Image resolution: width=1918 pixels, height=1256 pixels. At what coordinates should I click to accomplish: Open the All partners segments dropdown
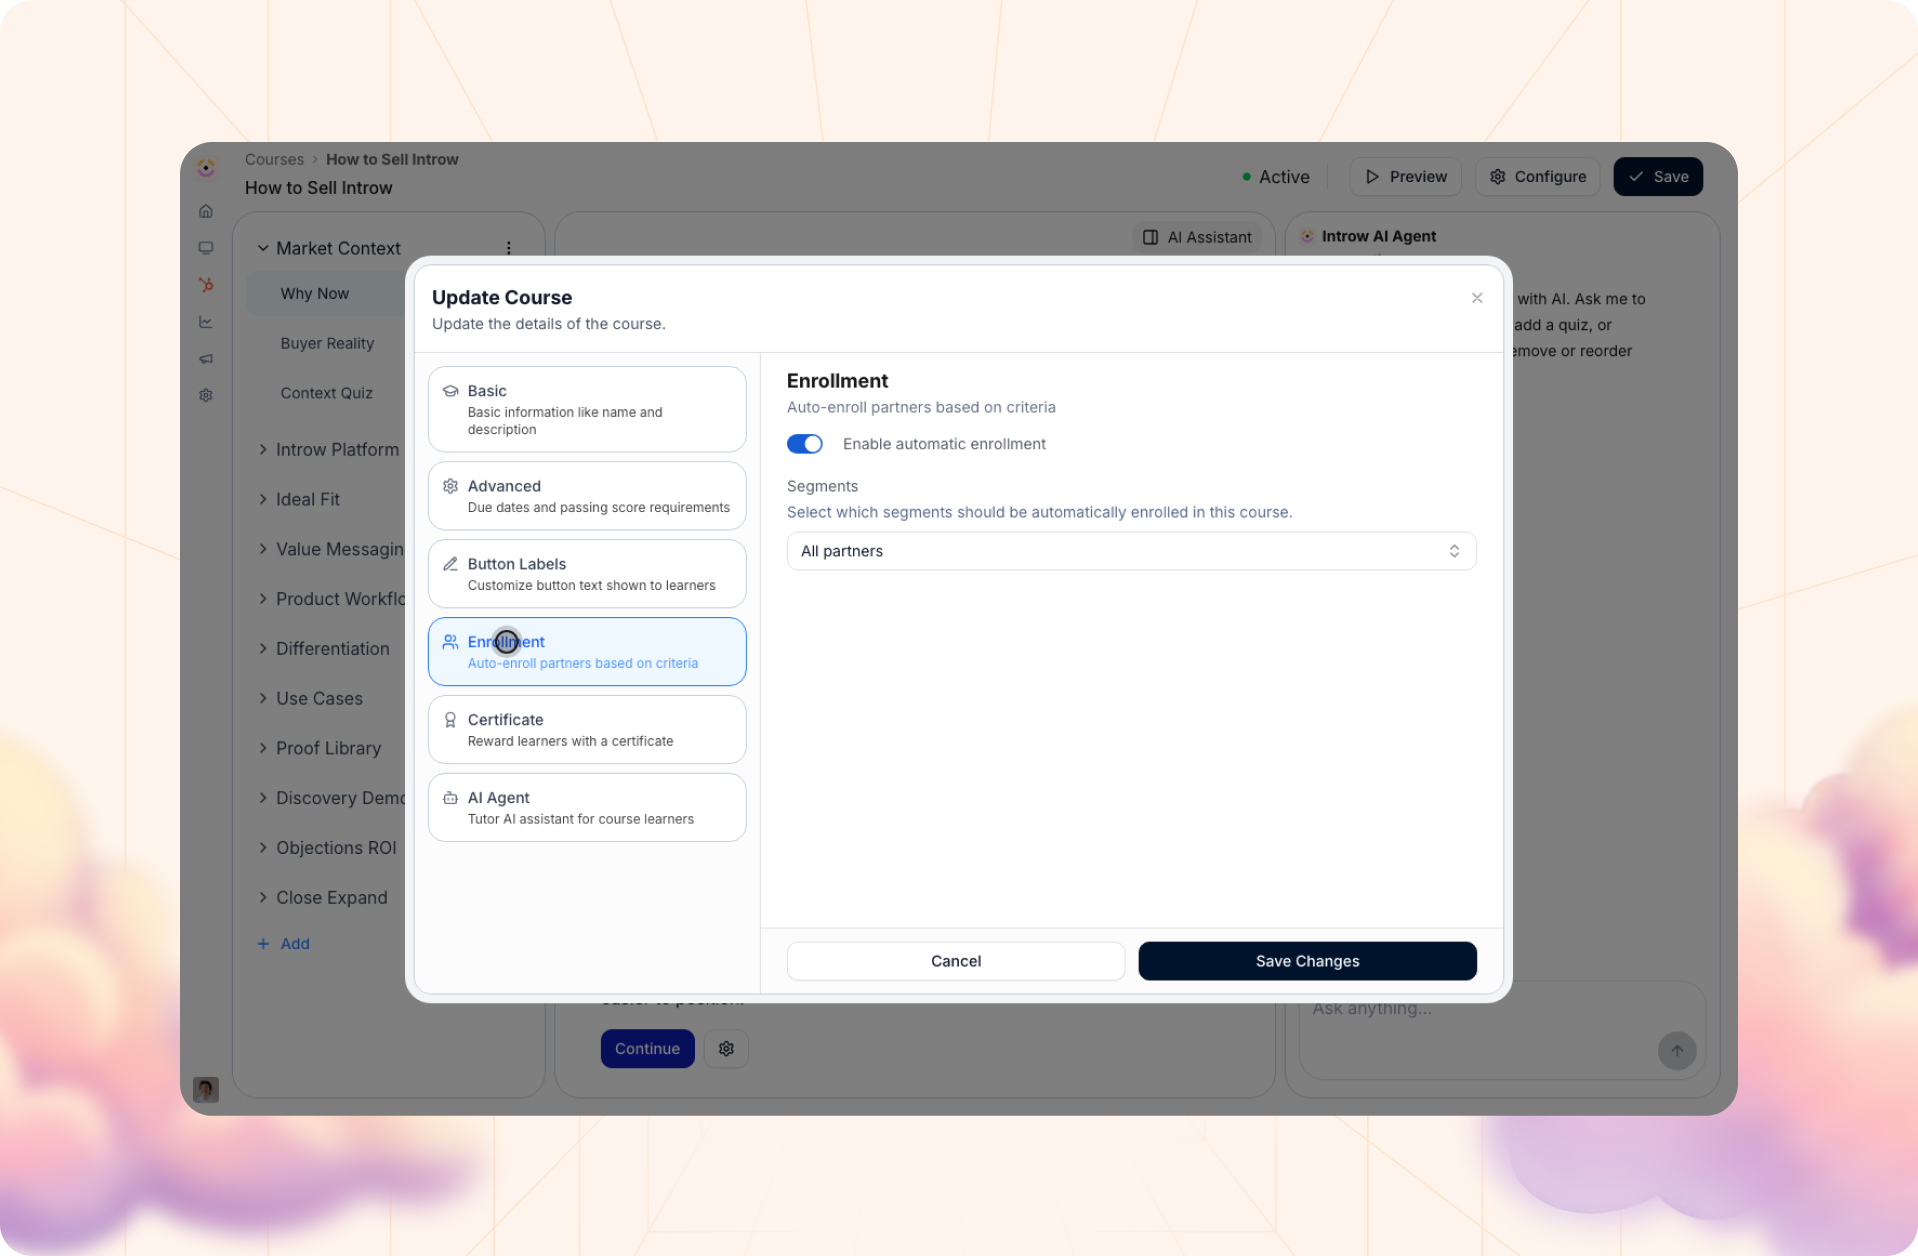1131,551
